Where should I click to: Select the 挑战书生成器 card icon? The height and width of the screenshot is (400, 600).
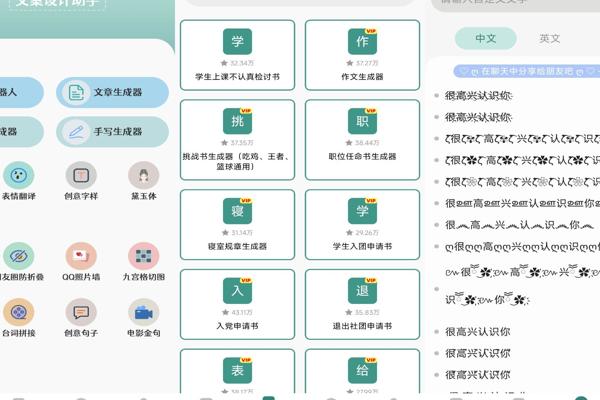(x=237, y=121)
